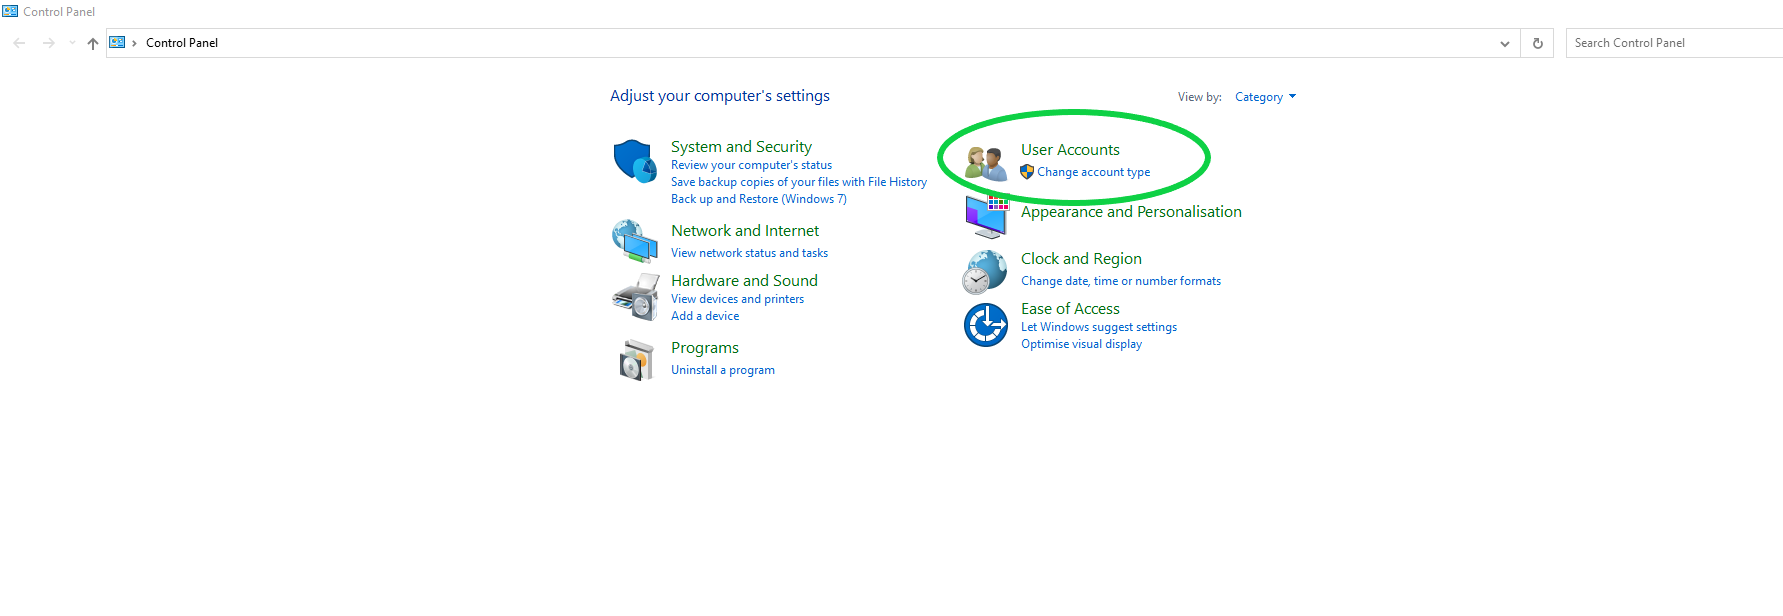Go back using the back arrow
This screenshot has height=616, width=1783.
pos(19,43)
